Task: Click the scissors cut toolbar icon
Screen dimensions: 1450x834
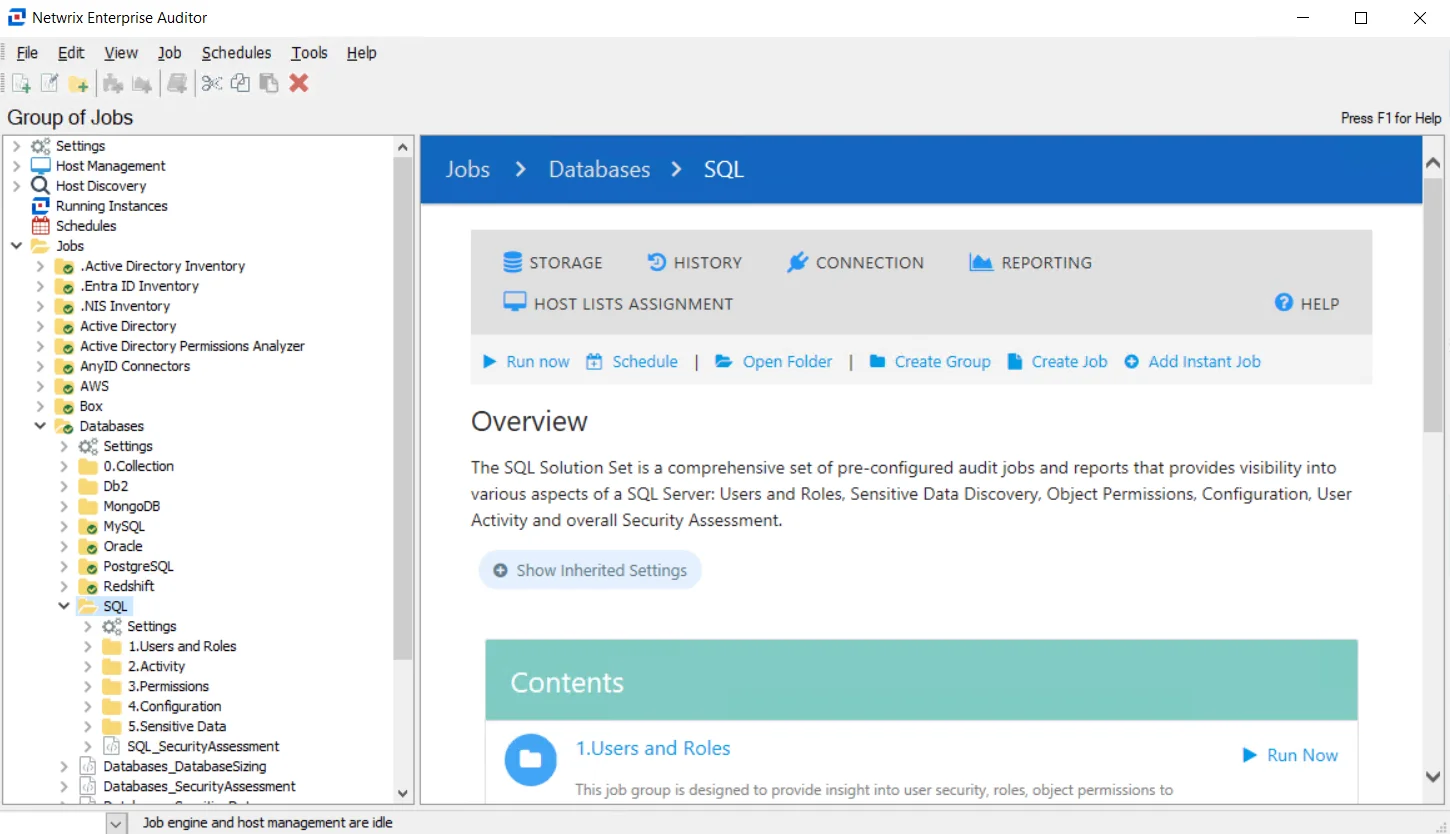Action: point(211,83)
